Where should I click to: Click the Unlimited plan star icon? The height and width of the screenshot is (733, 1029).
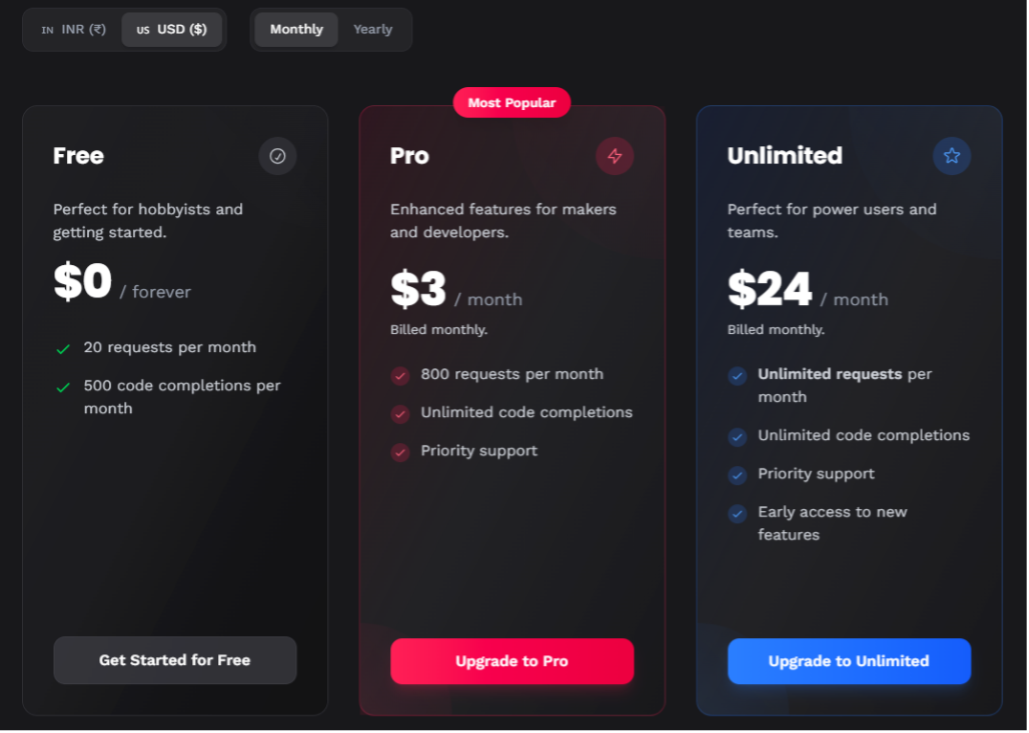point(952,156)
